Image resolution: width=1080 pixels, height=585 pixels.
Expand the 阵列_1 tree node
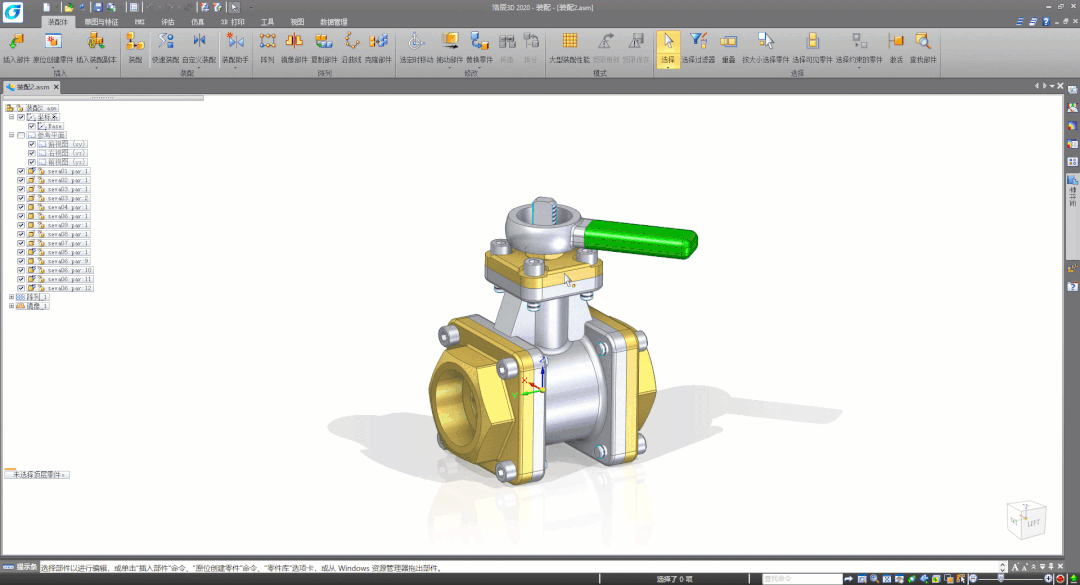point(11,297)
